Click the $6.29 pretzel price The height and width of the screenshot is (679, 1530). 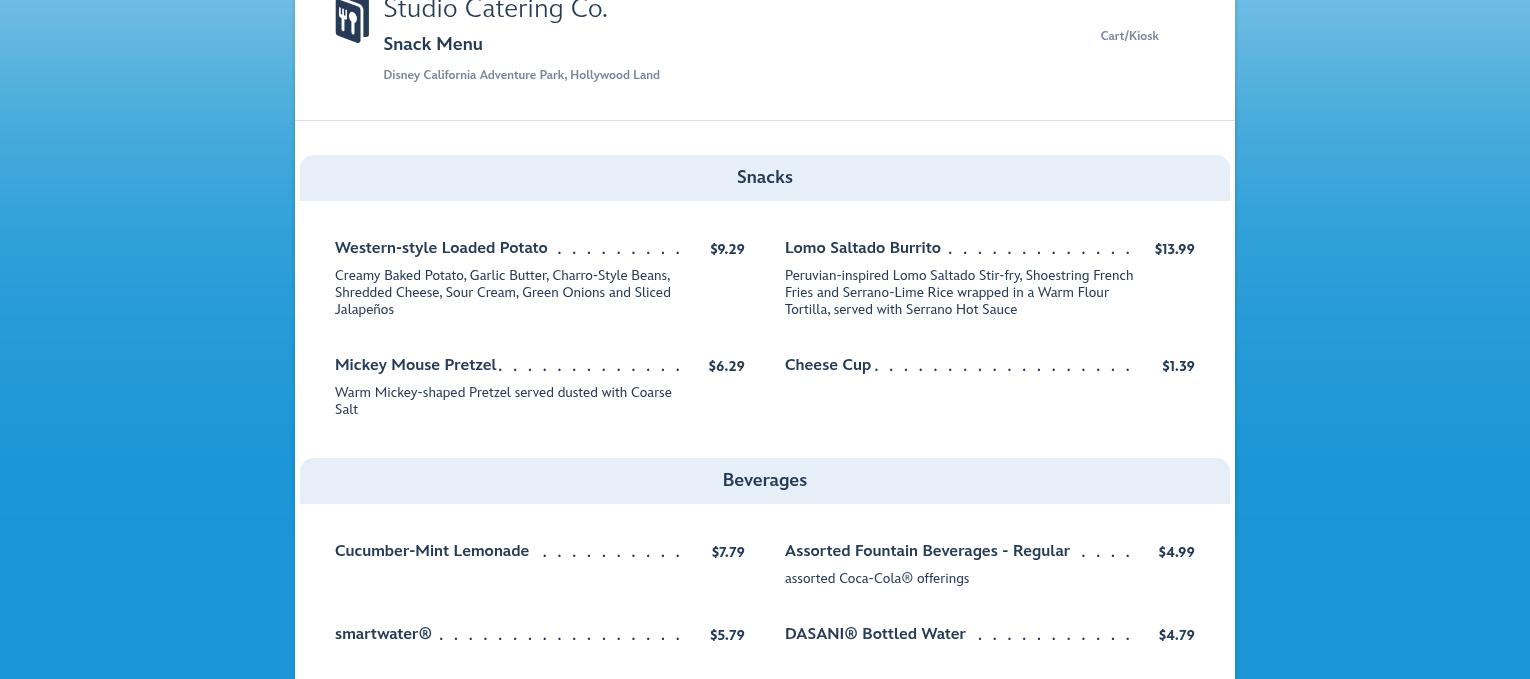pos(726,366)
